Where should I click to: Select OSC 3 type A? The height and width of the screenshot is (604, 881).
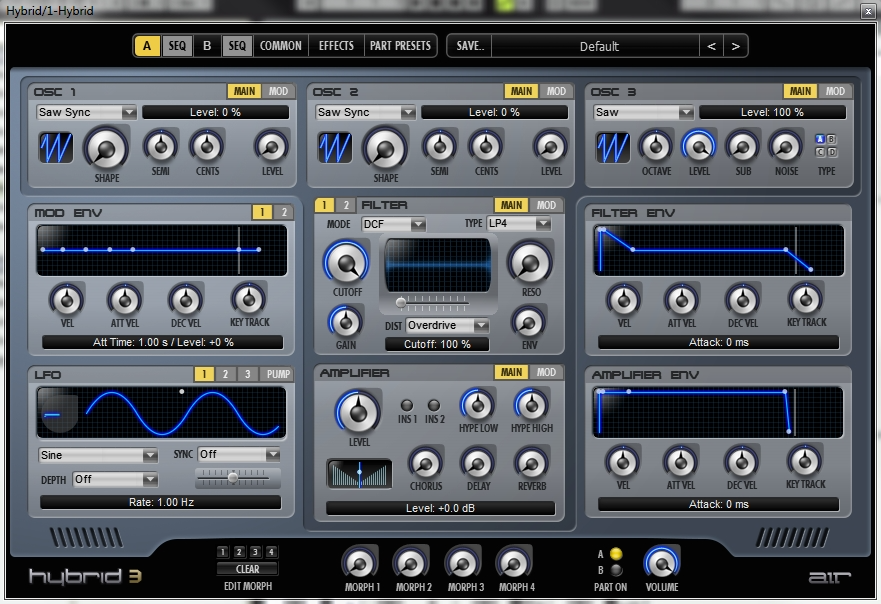pyautogui.click(x=820, y=139)
